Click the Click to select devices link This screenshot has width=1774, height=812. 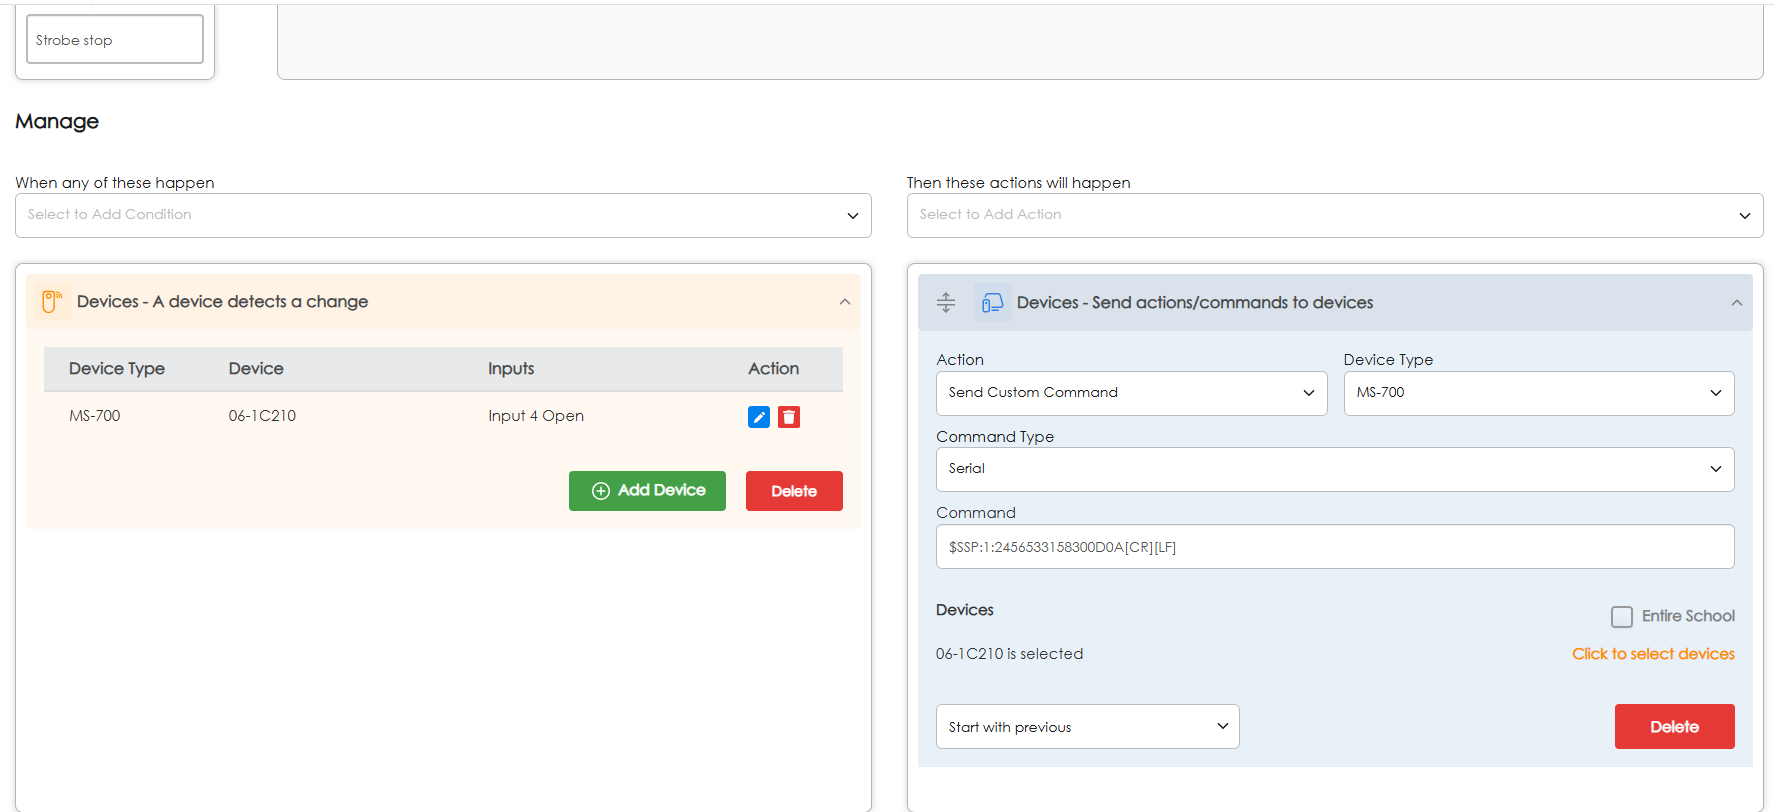coord(1653,654)
